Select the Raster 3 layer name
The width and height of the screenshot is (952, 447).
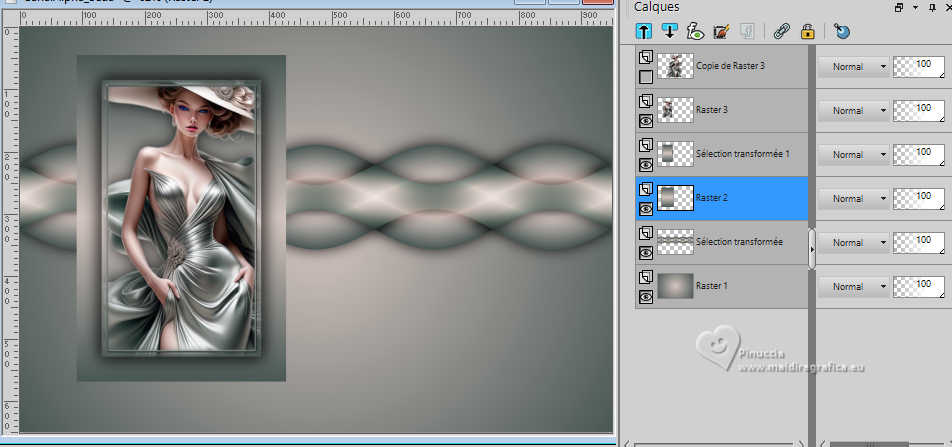tap(712, 110)
